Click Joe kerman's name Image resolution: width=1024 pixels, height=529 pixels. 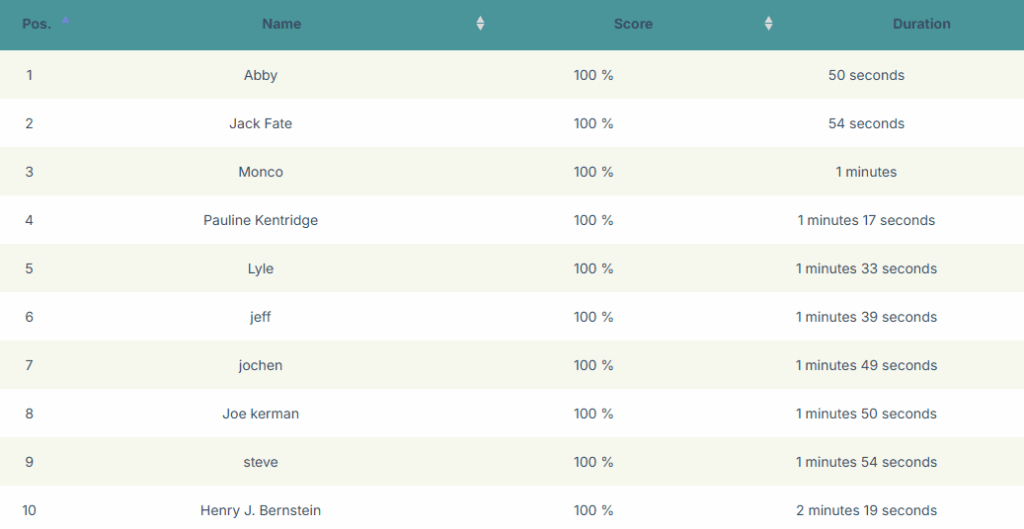coord(261,413)
